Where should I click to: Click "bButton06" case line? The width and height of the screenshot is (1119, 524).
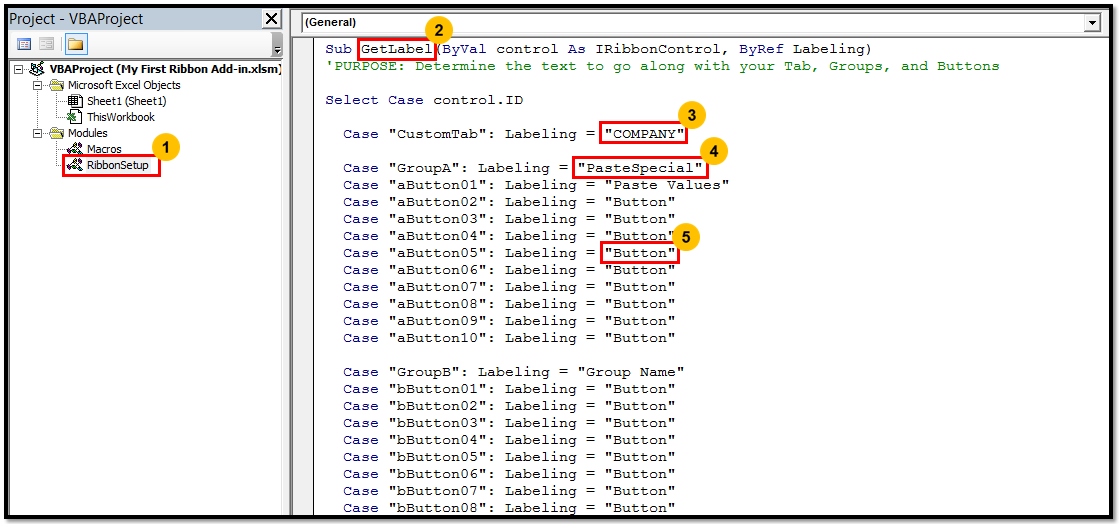coord(509,475)
